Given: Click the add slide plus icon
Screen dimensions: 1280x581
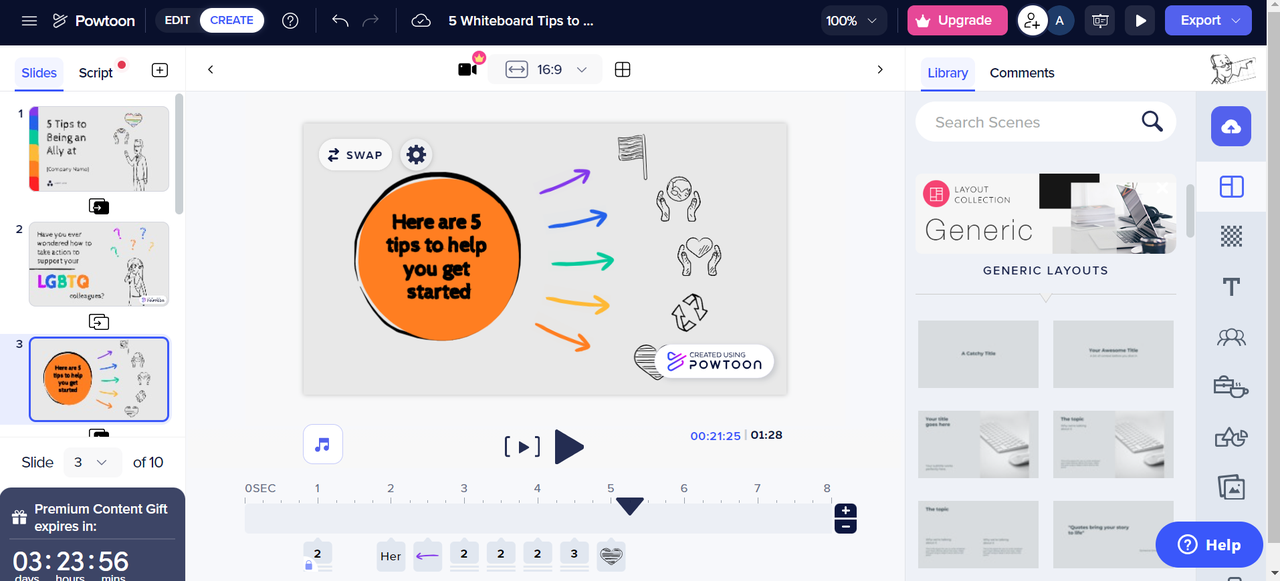Looking at the screenshot, I should pos(160,70).
